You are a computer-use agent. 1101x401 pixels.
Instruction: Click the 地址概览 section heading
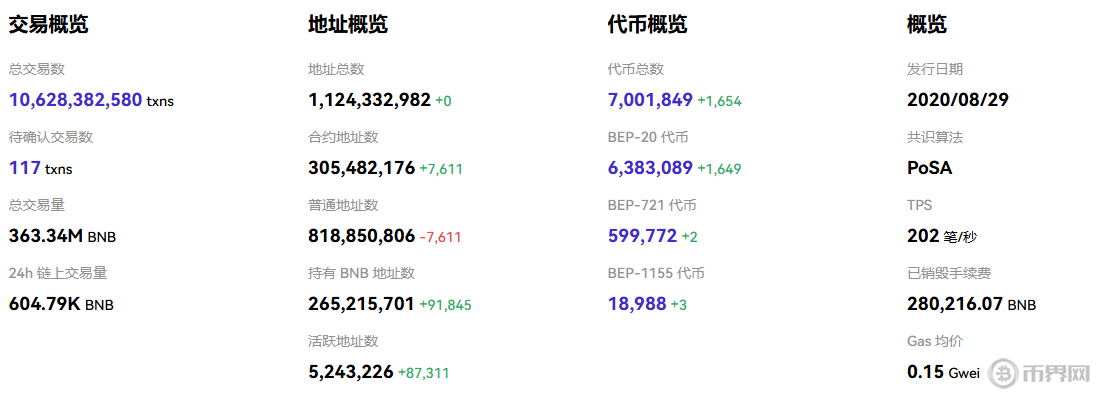348,25
